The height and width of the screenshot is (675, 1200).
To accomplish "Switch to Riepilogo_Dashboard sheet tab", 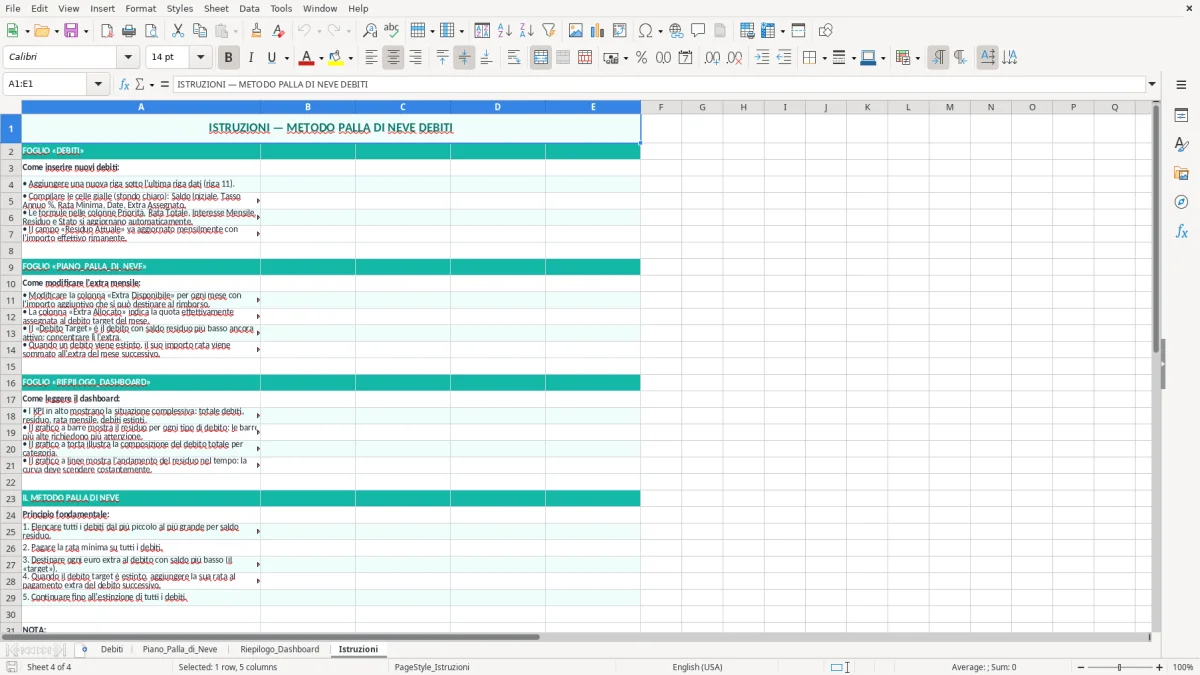I will pyautogui.click(x=280, y=649).
